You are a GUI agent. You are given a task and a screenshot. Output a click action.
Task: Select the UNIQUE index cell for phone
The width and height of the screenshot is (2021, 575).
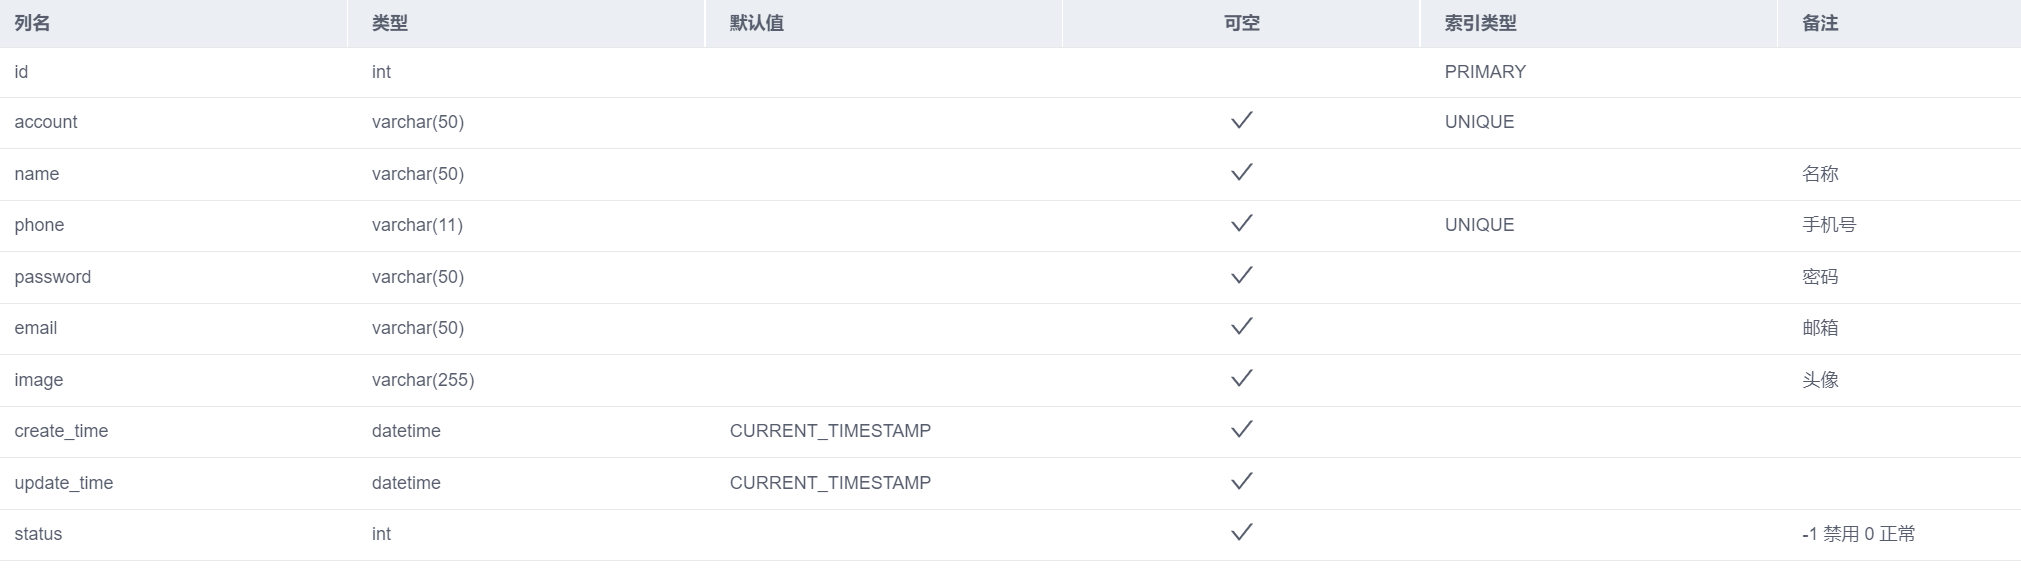pos(1479,225)
